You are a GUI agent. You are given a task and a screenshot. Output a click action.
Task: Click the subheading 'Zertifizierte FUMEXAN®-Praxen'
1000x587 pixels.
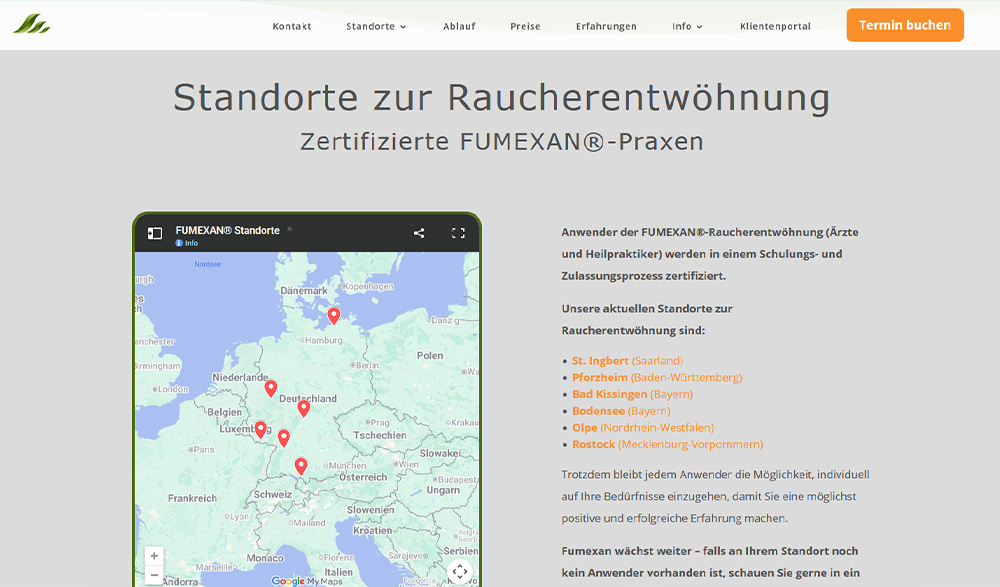click(x=502, y=142)
